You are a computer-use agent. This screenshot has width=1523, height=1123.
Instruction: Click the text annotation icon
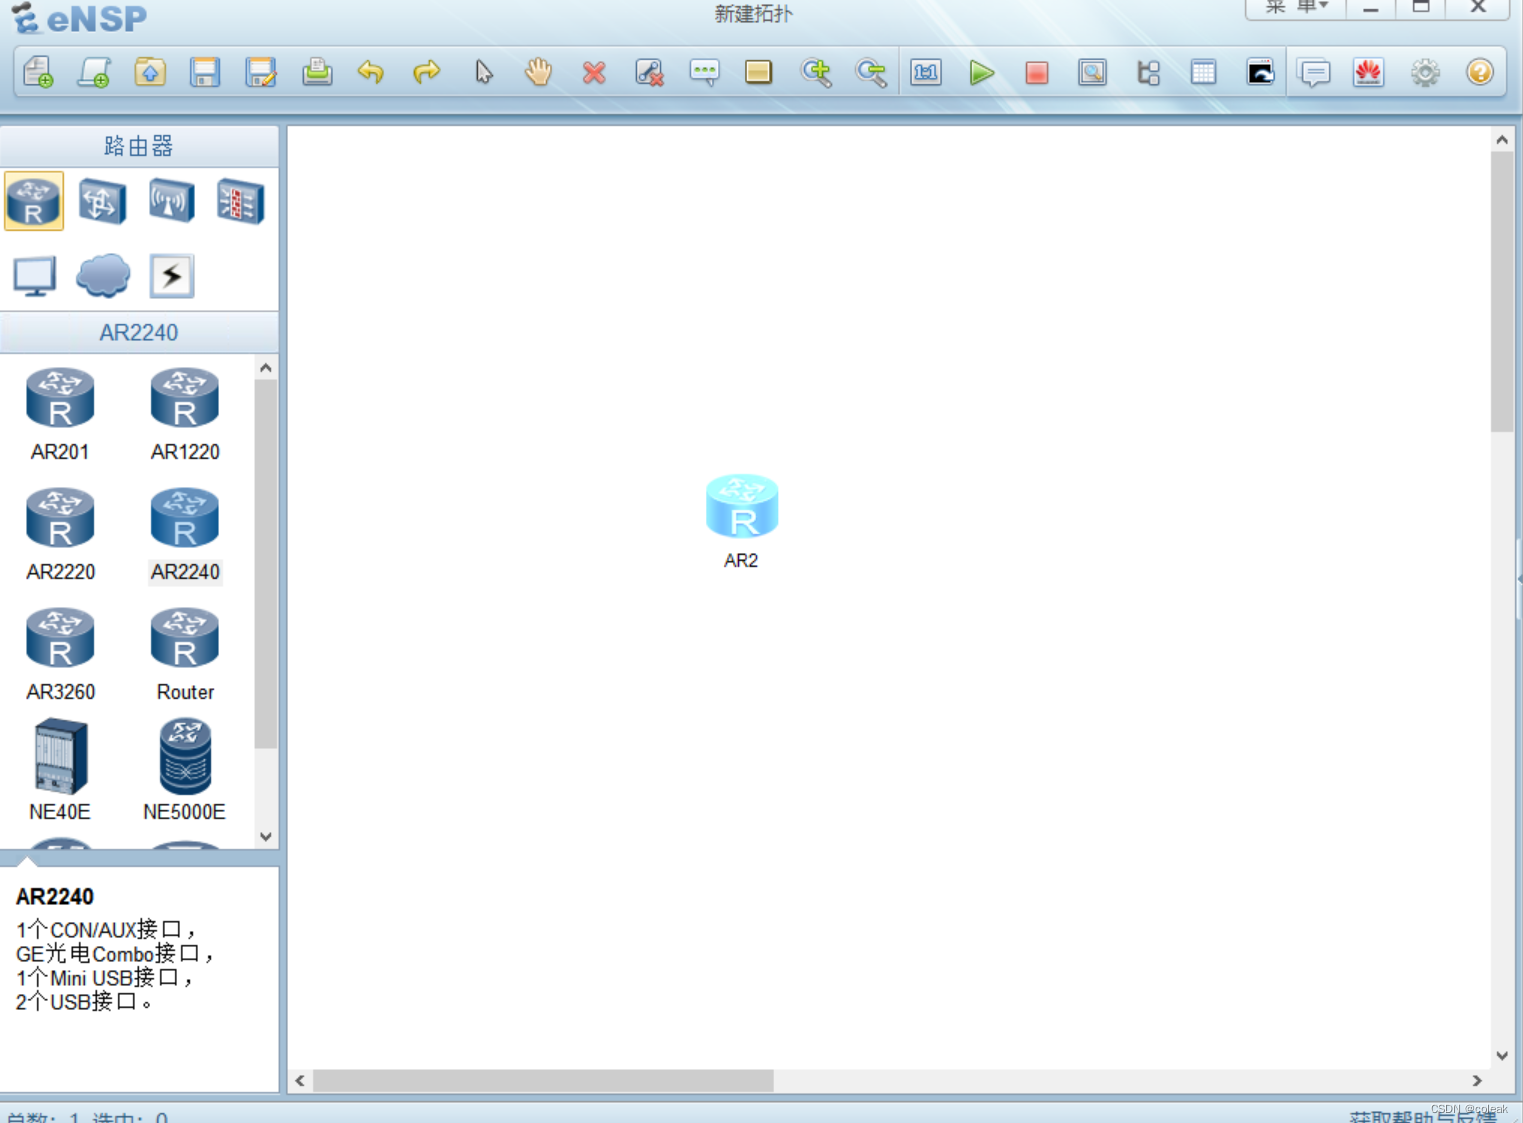pos(705,72)
